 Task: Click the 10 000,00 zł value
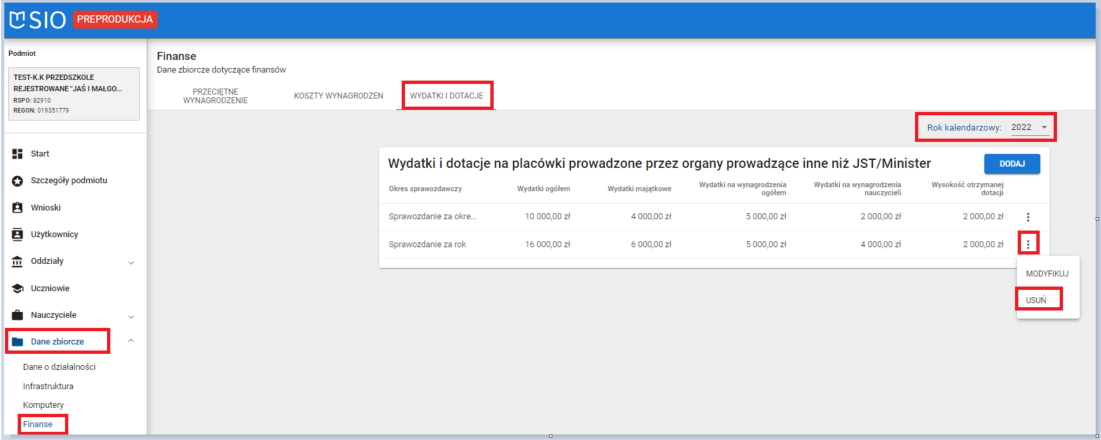tap(546, 217)
